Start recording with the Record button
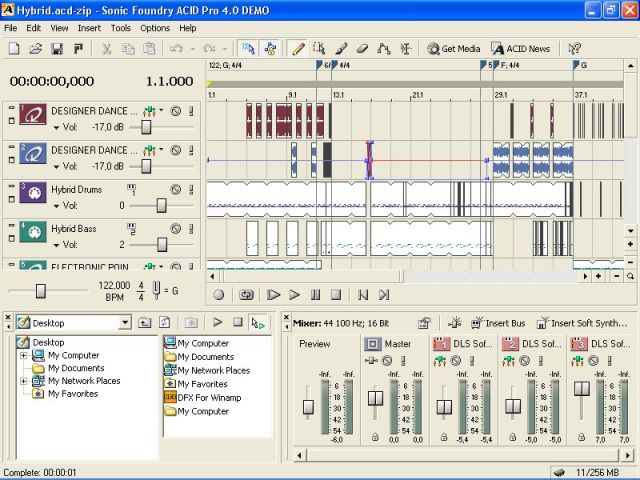Image resolution: width=640 pixels, height=480 pixels. [219, 295]
